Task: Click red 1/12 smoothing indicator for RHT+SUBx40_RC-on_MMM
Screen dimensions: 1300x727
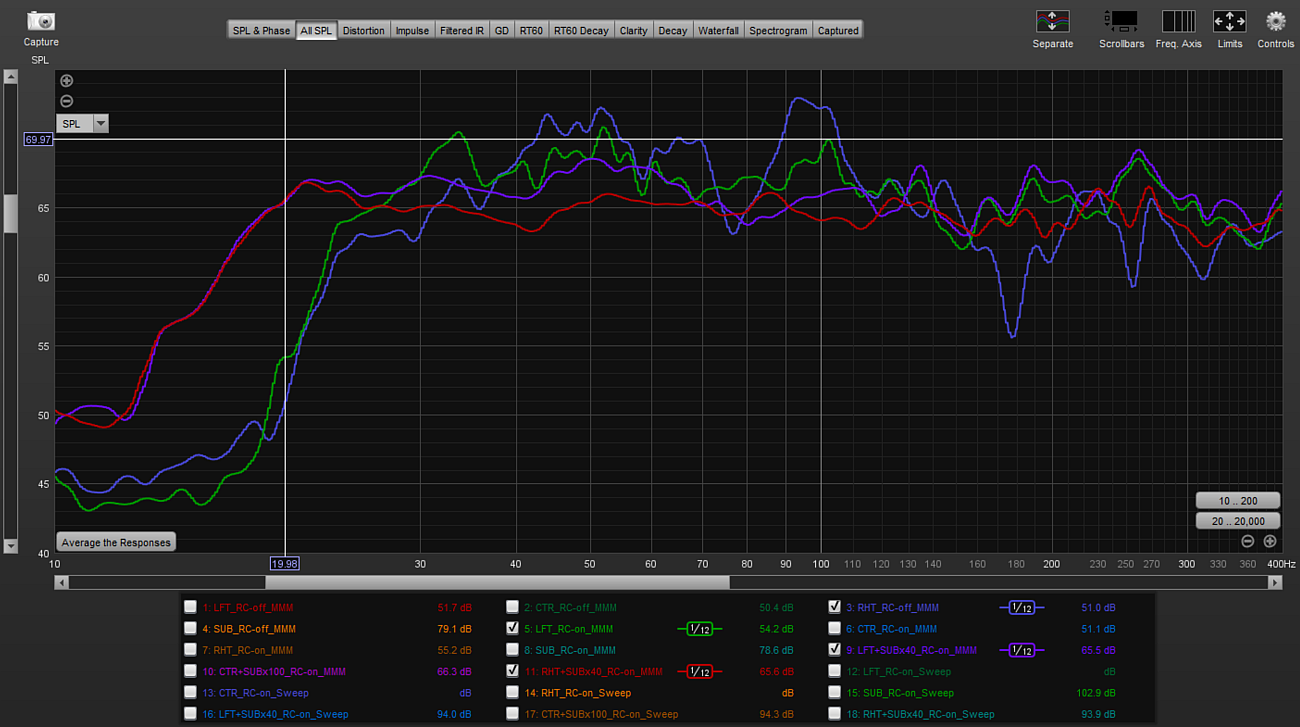Action: [699, 671]
